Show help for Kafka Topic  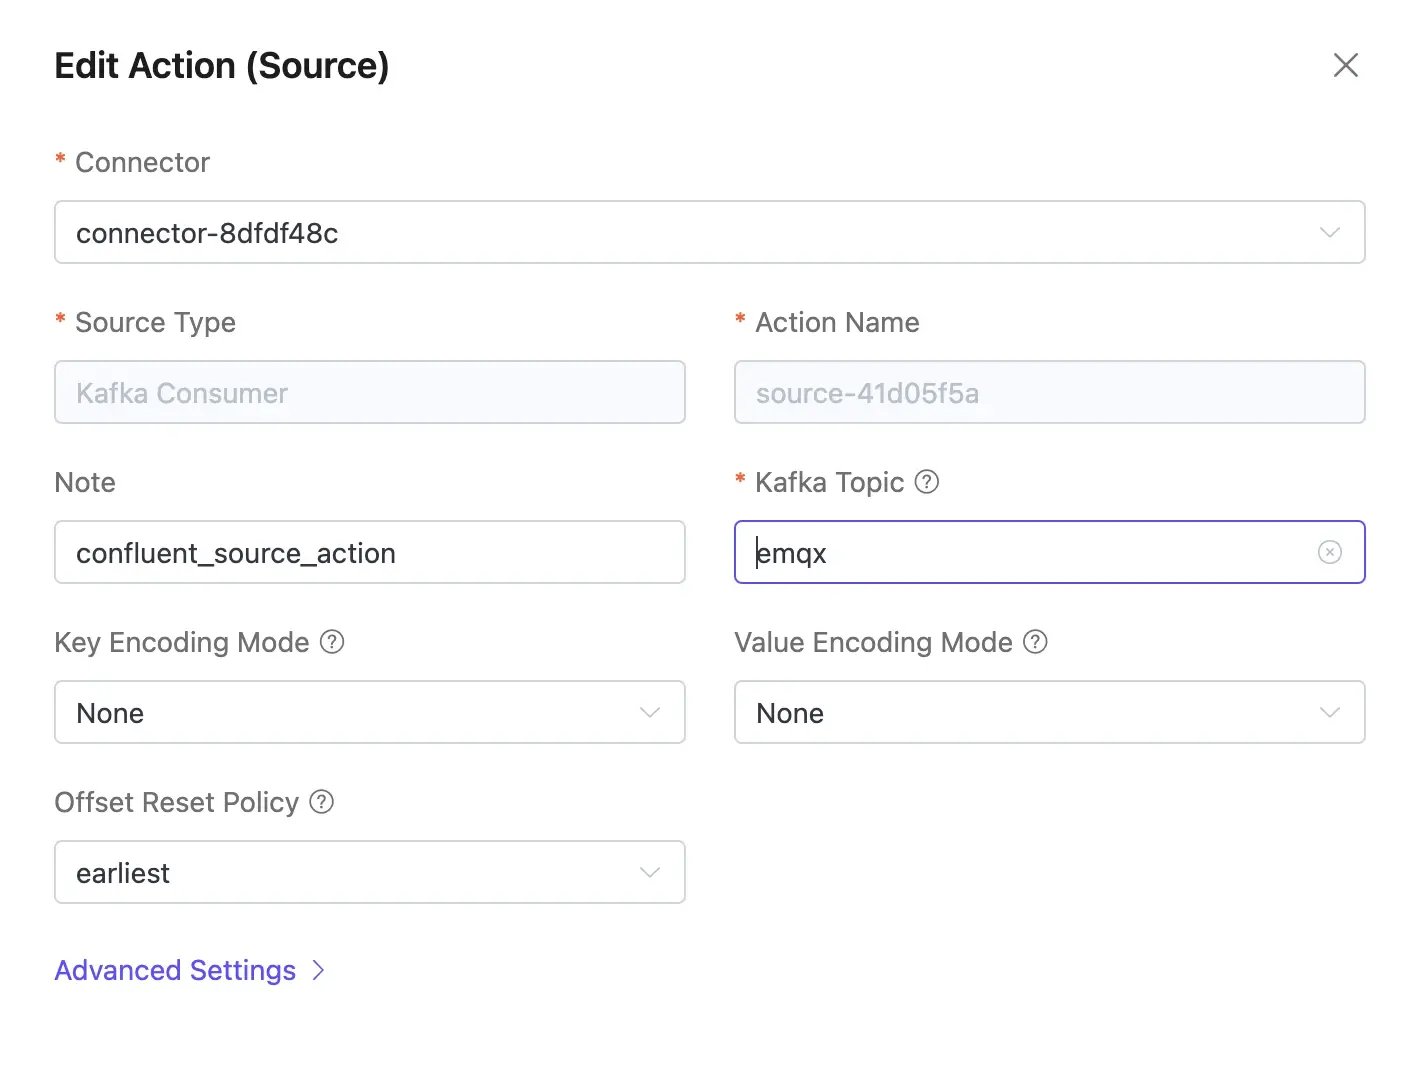927,482
